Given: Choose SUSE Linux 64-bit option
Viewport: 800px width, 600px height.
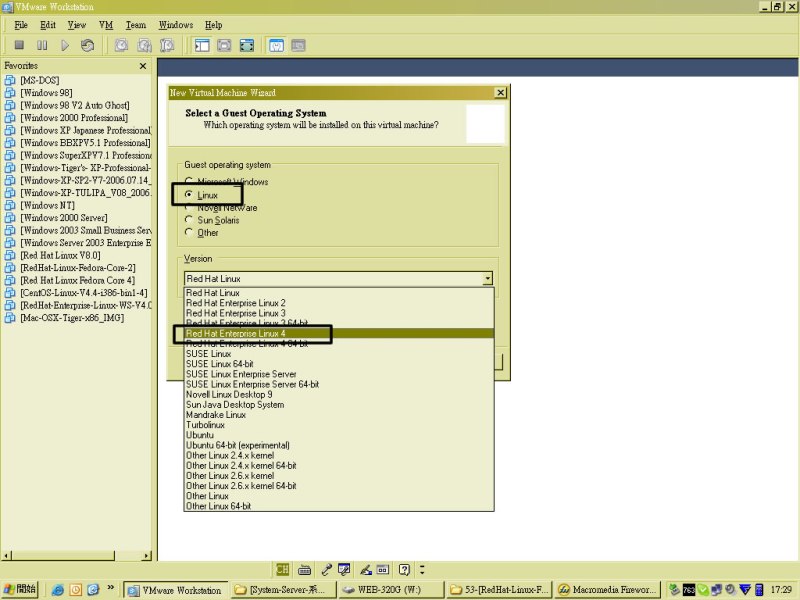Looking at the screenshot, I should pos(339,364).
